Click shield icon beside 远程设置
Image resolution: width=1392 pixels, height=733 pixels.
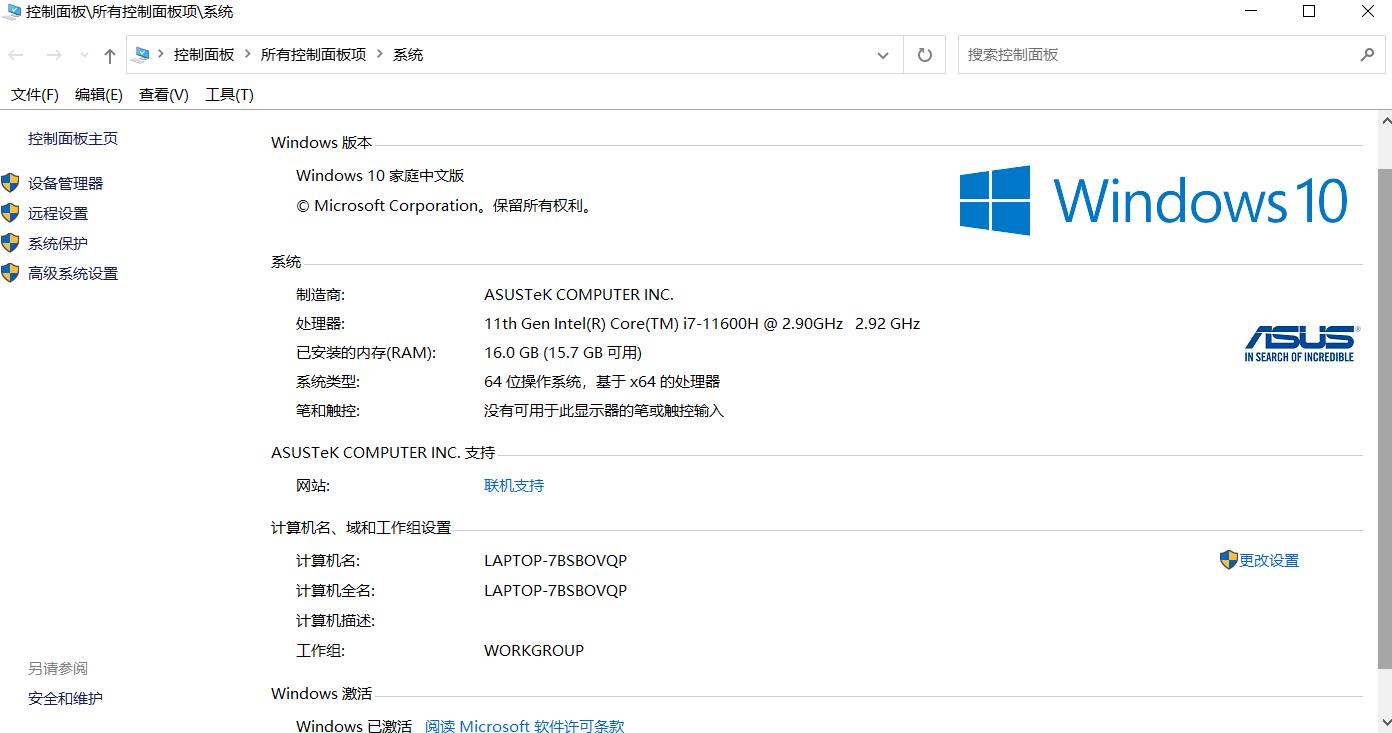10,212
